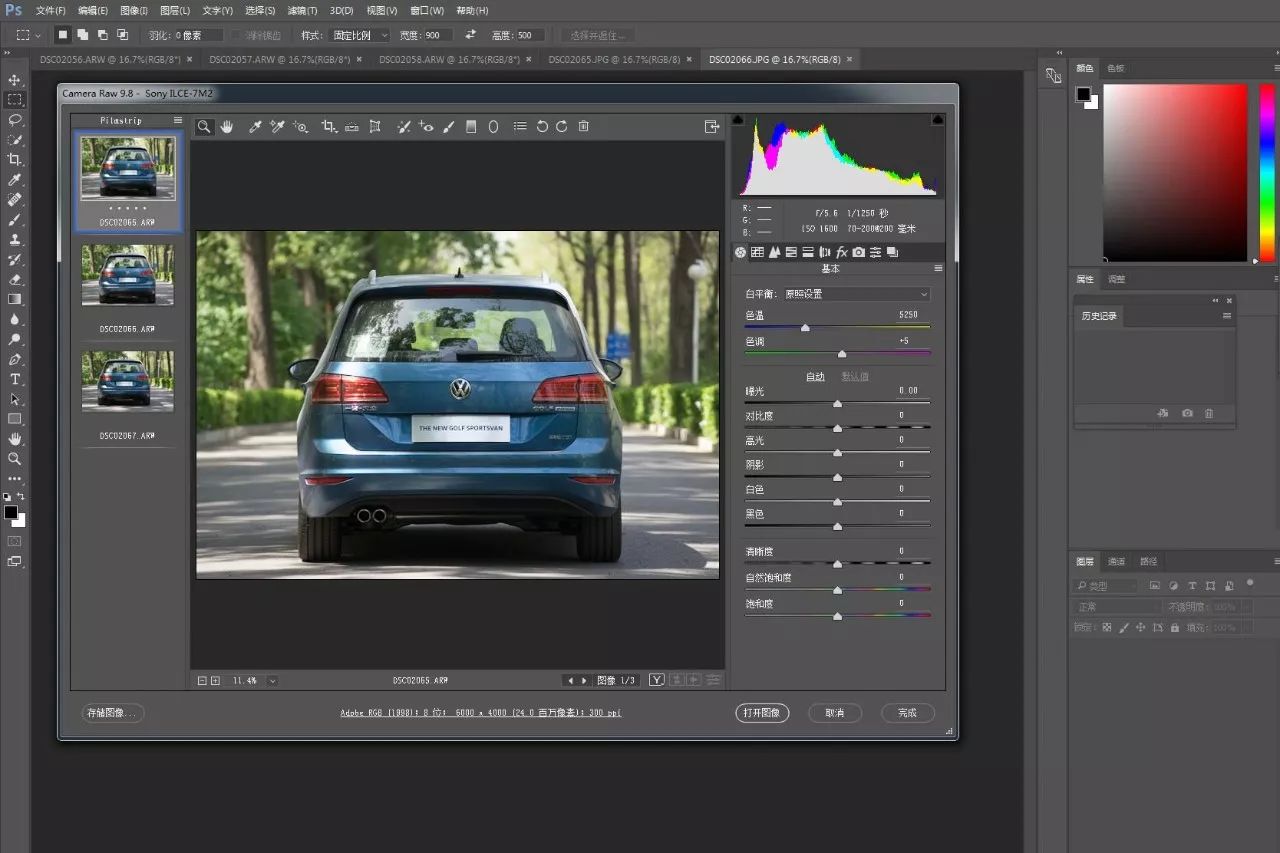Rotate image 90° counter-clockwise

point(542,127)
